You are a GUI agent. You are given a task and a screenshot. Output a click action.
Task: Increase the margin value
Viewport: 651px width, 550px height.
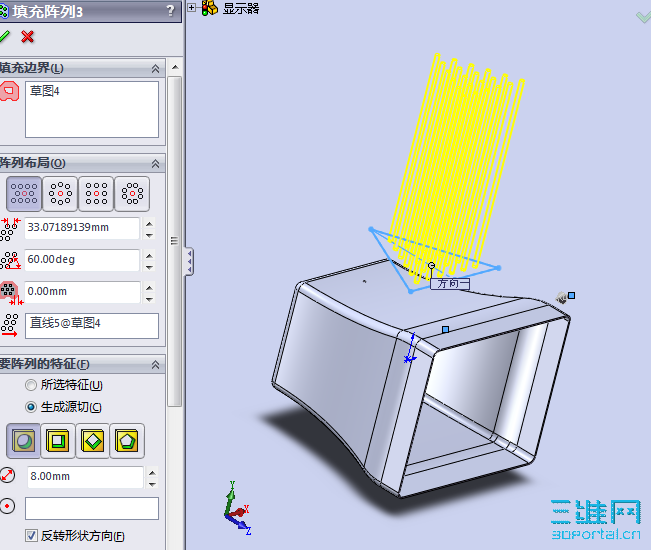pos(149,288)
